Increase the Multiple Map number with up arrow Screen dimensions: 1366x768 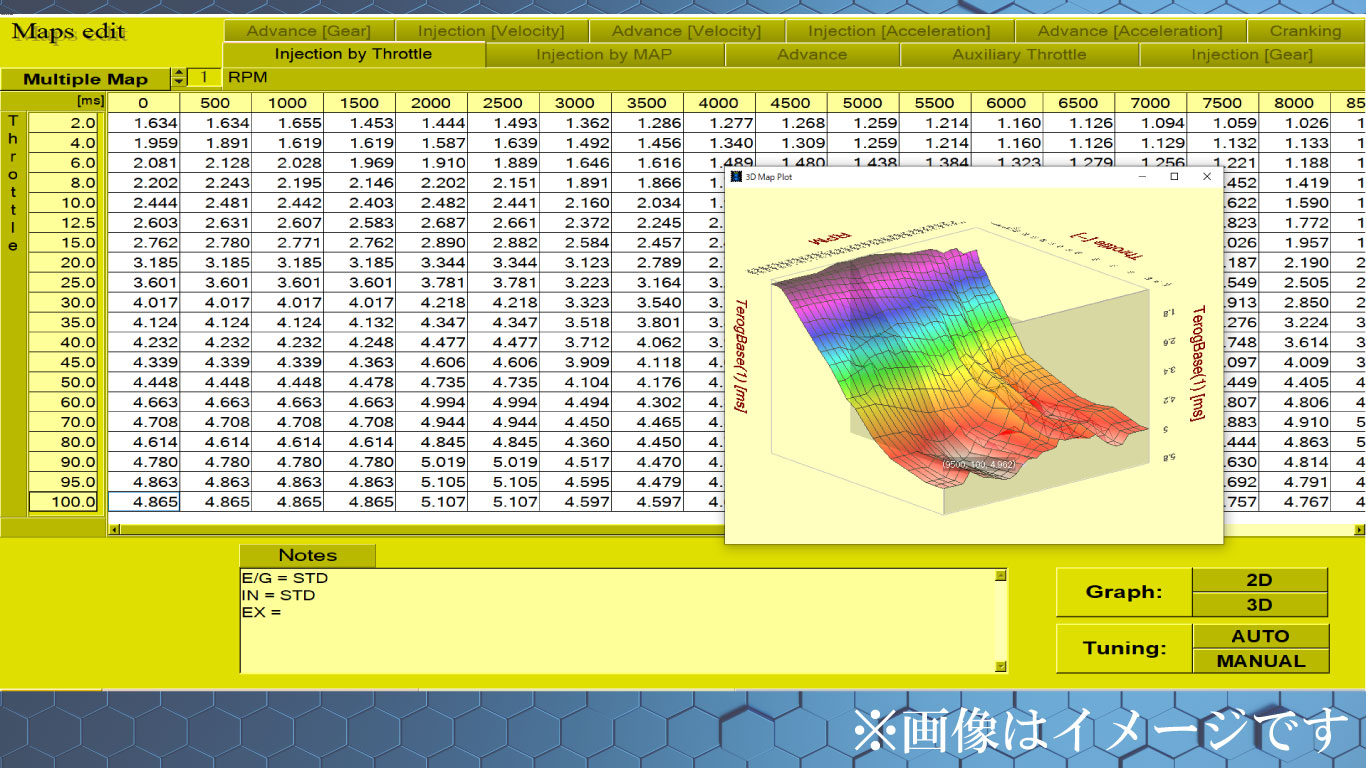tap(179, 72)
